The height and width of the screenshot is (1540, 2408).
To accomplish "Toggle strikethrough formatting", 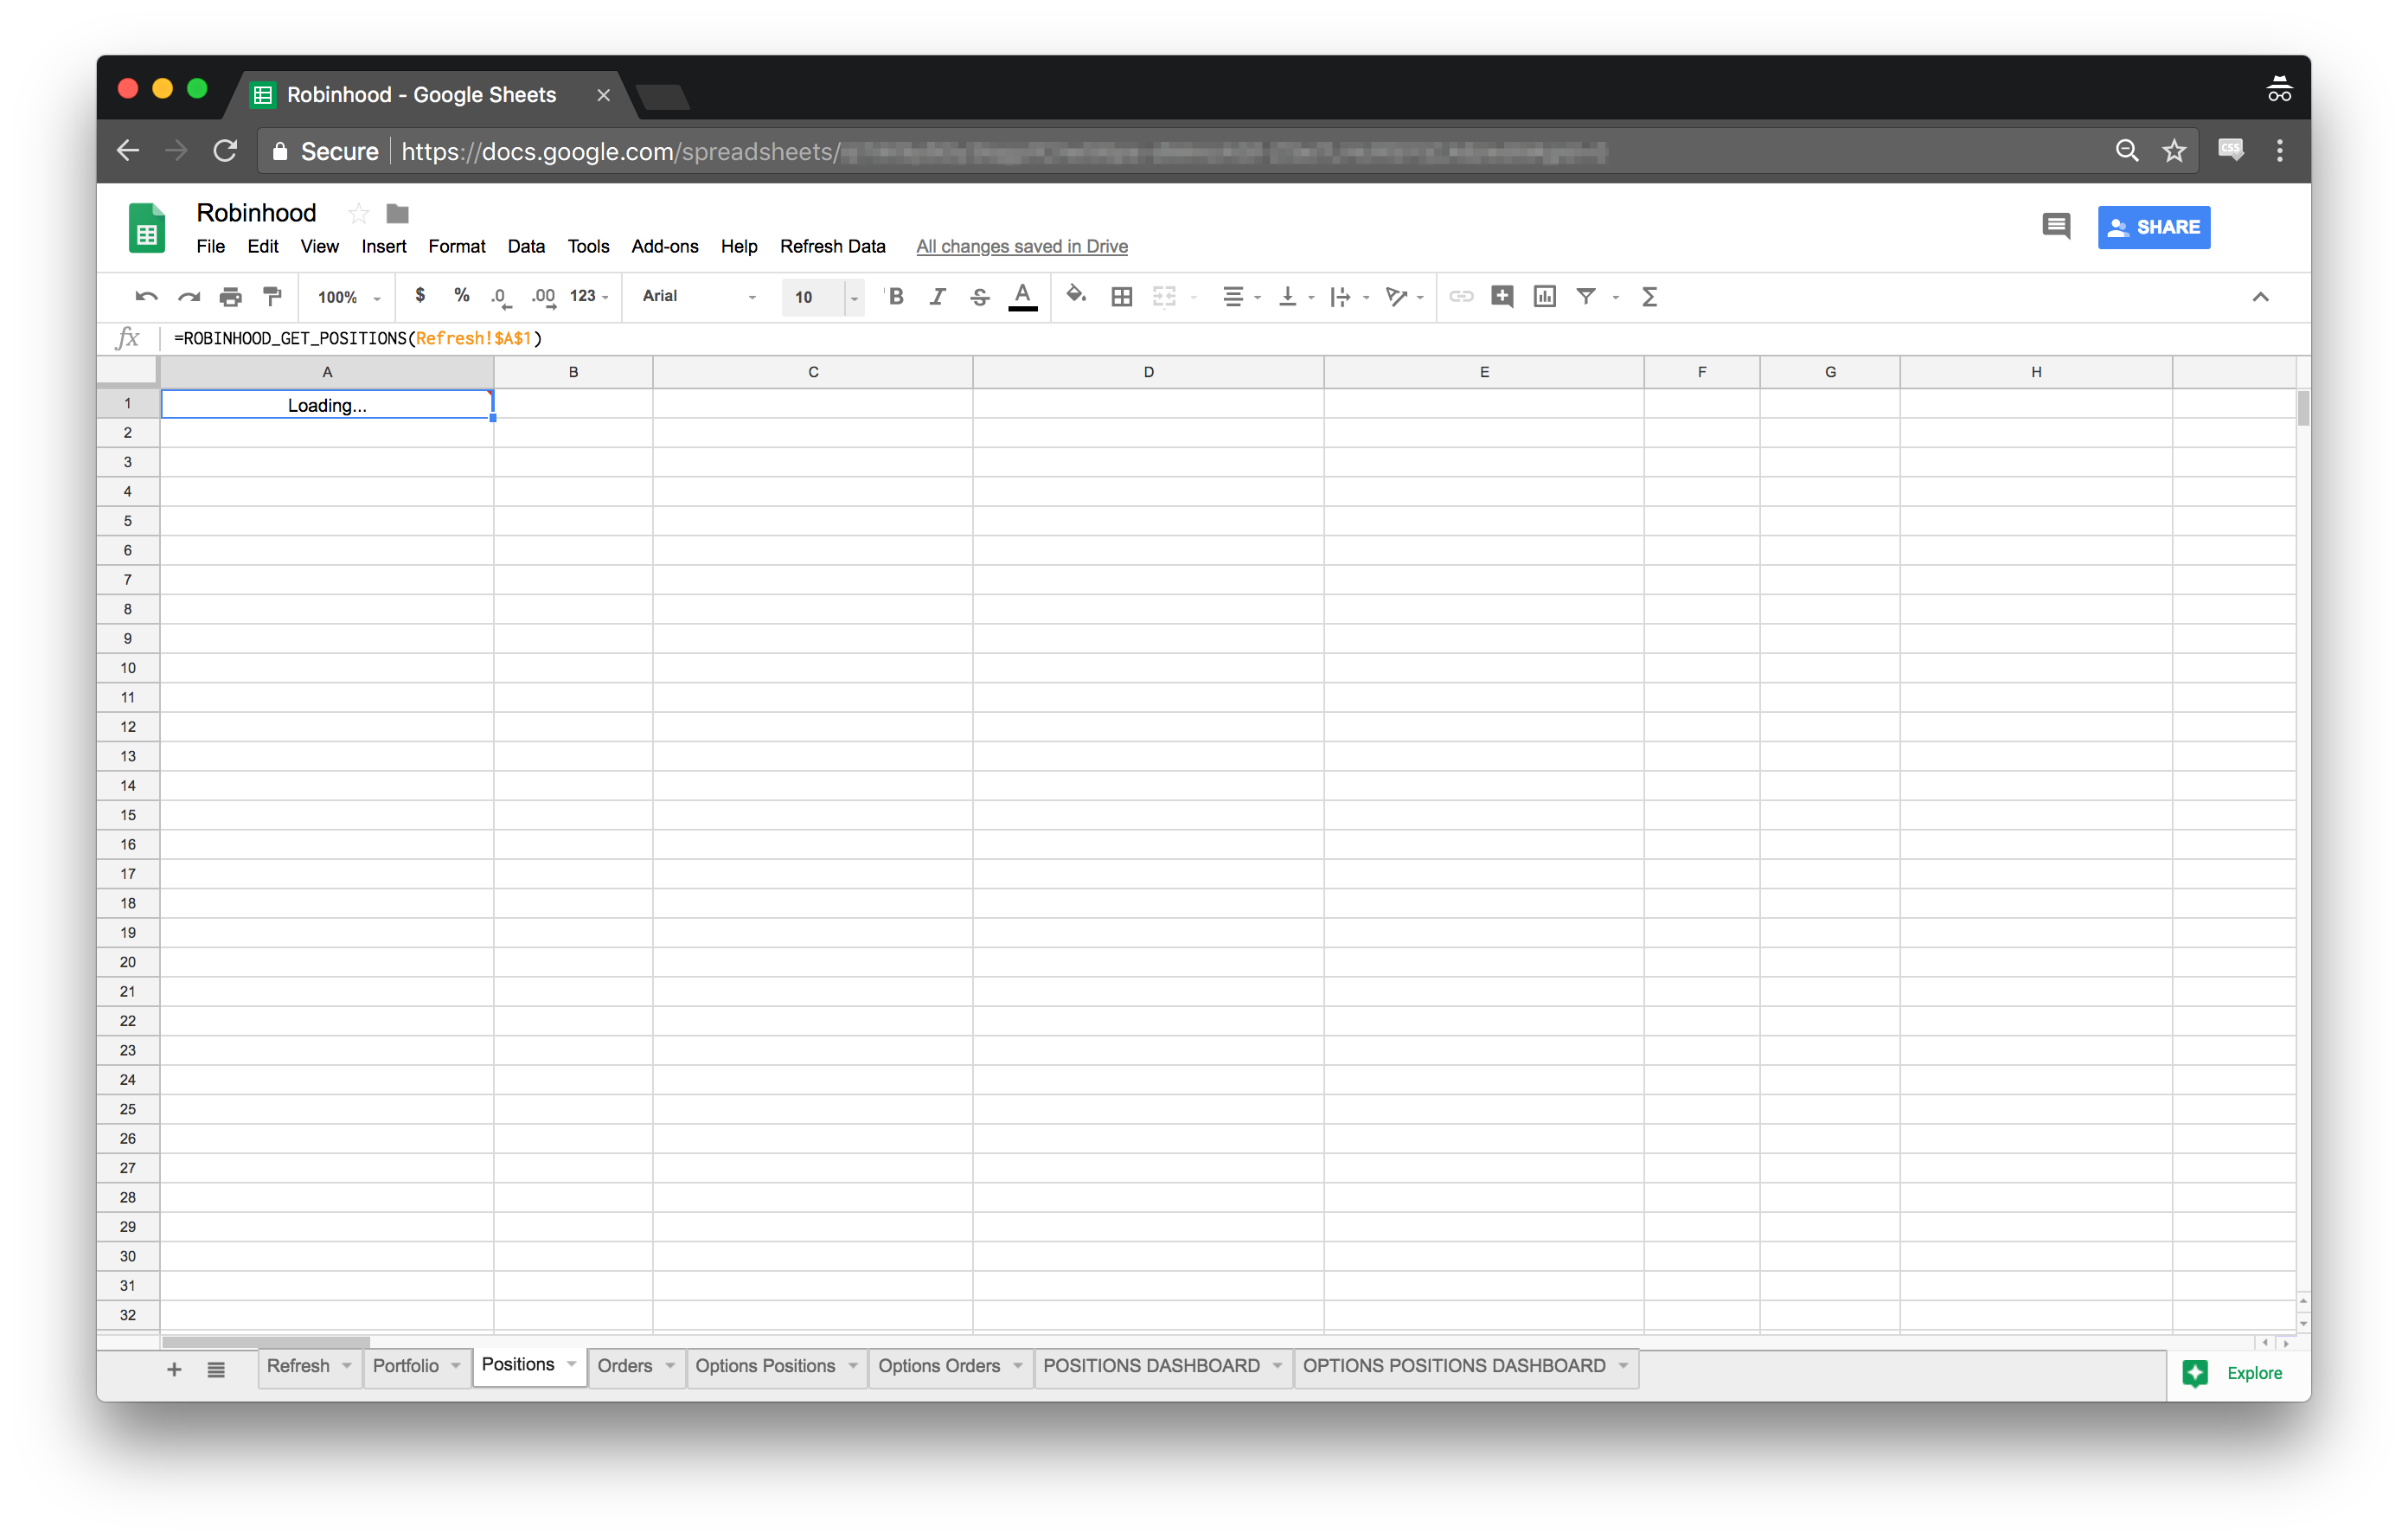I will pos(980,296).
